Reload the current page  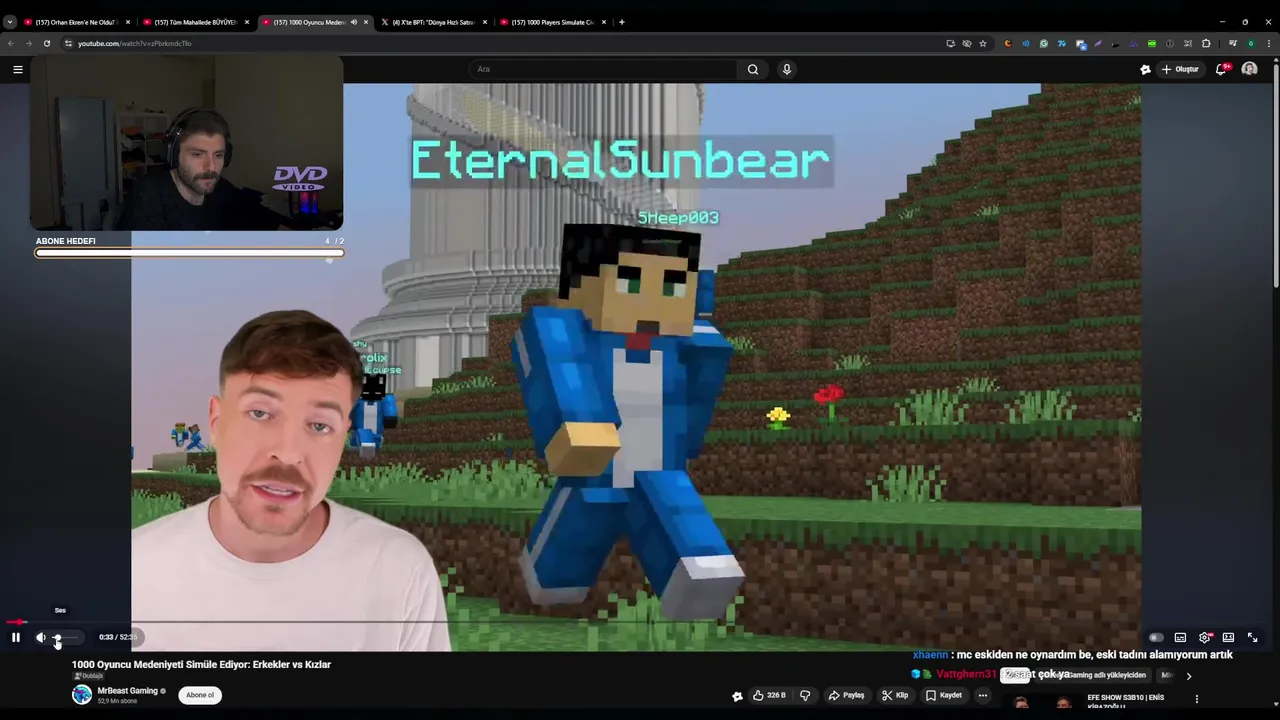[46, 43]
